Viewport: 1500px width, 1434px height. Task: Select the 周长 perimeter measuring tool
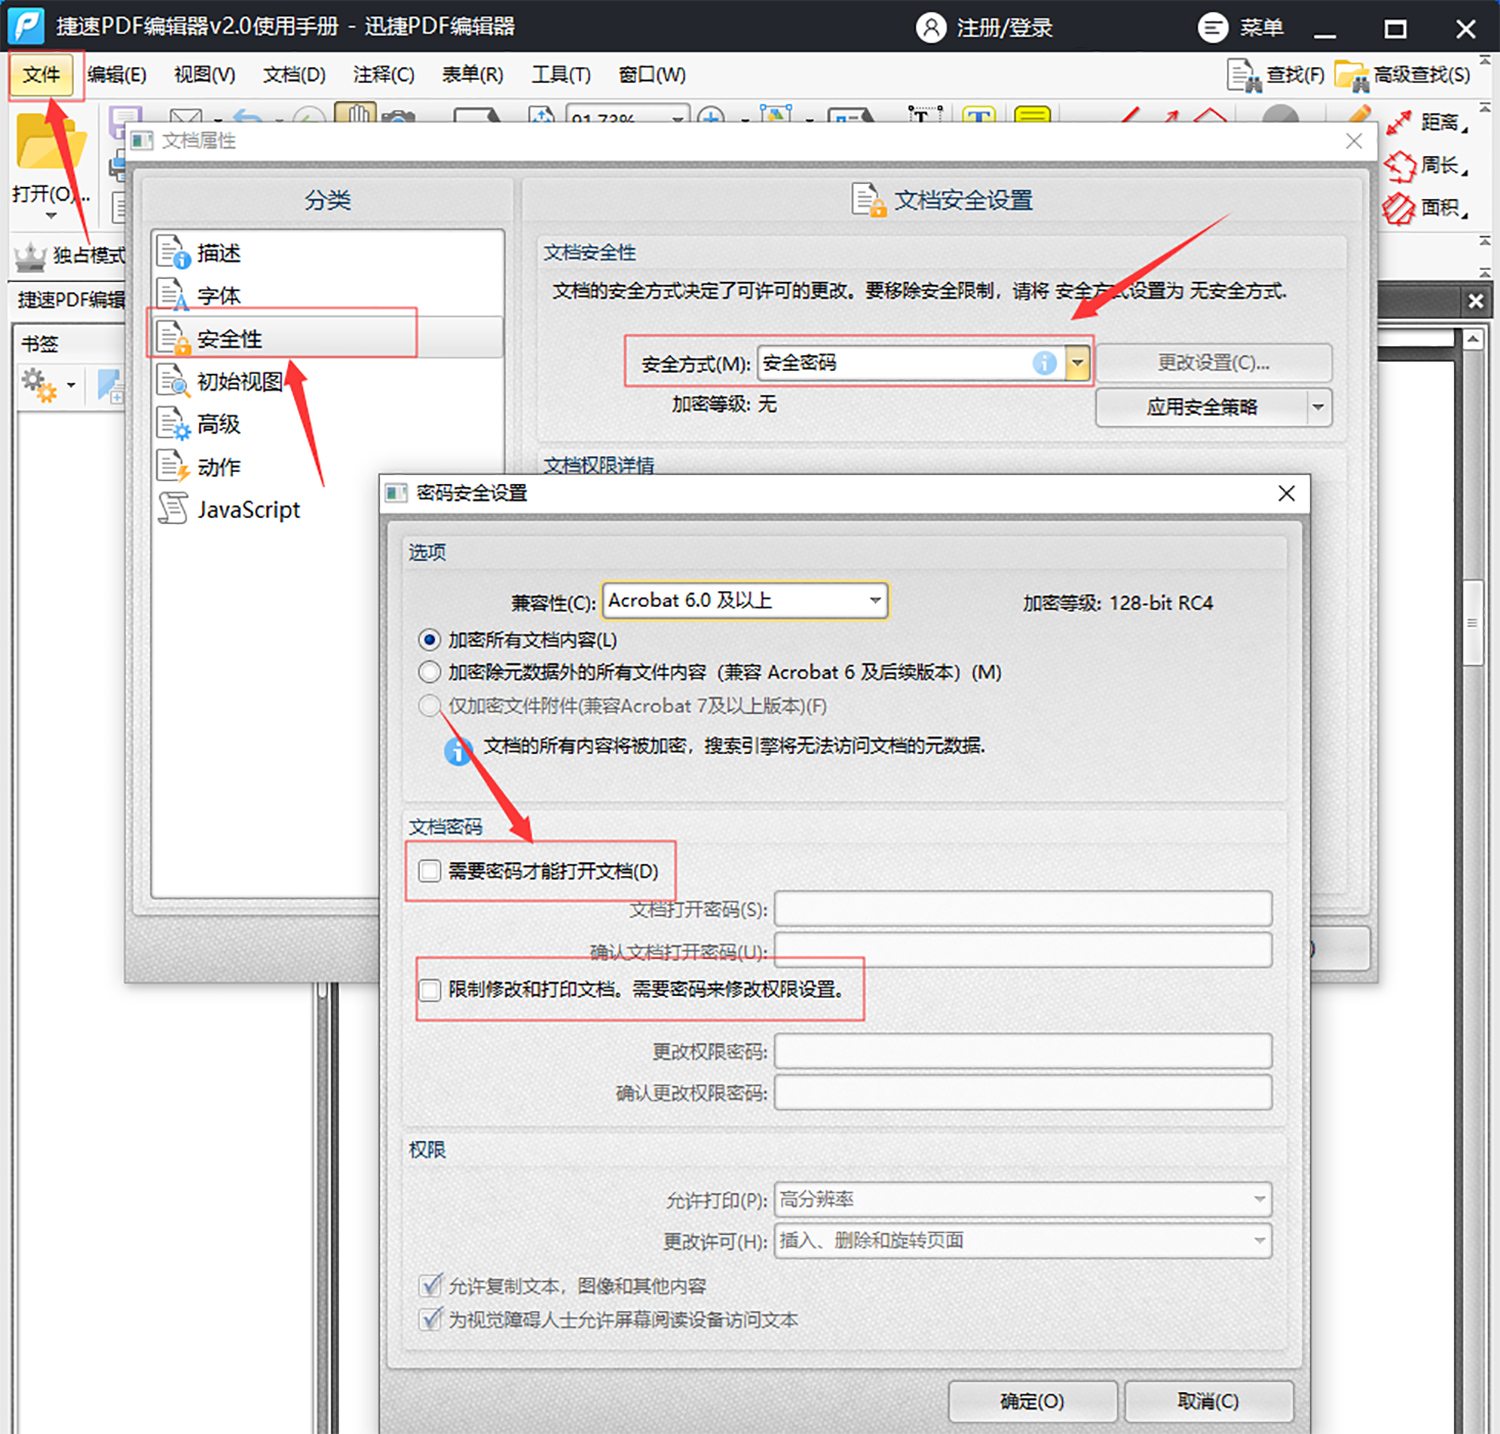click(x=1426, y=165)
